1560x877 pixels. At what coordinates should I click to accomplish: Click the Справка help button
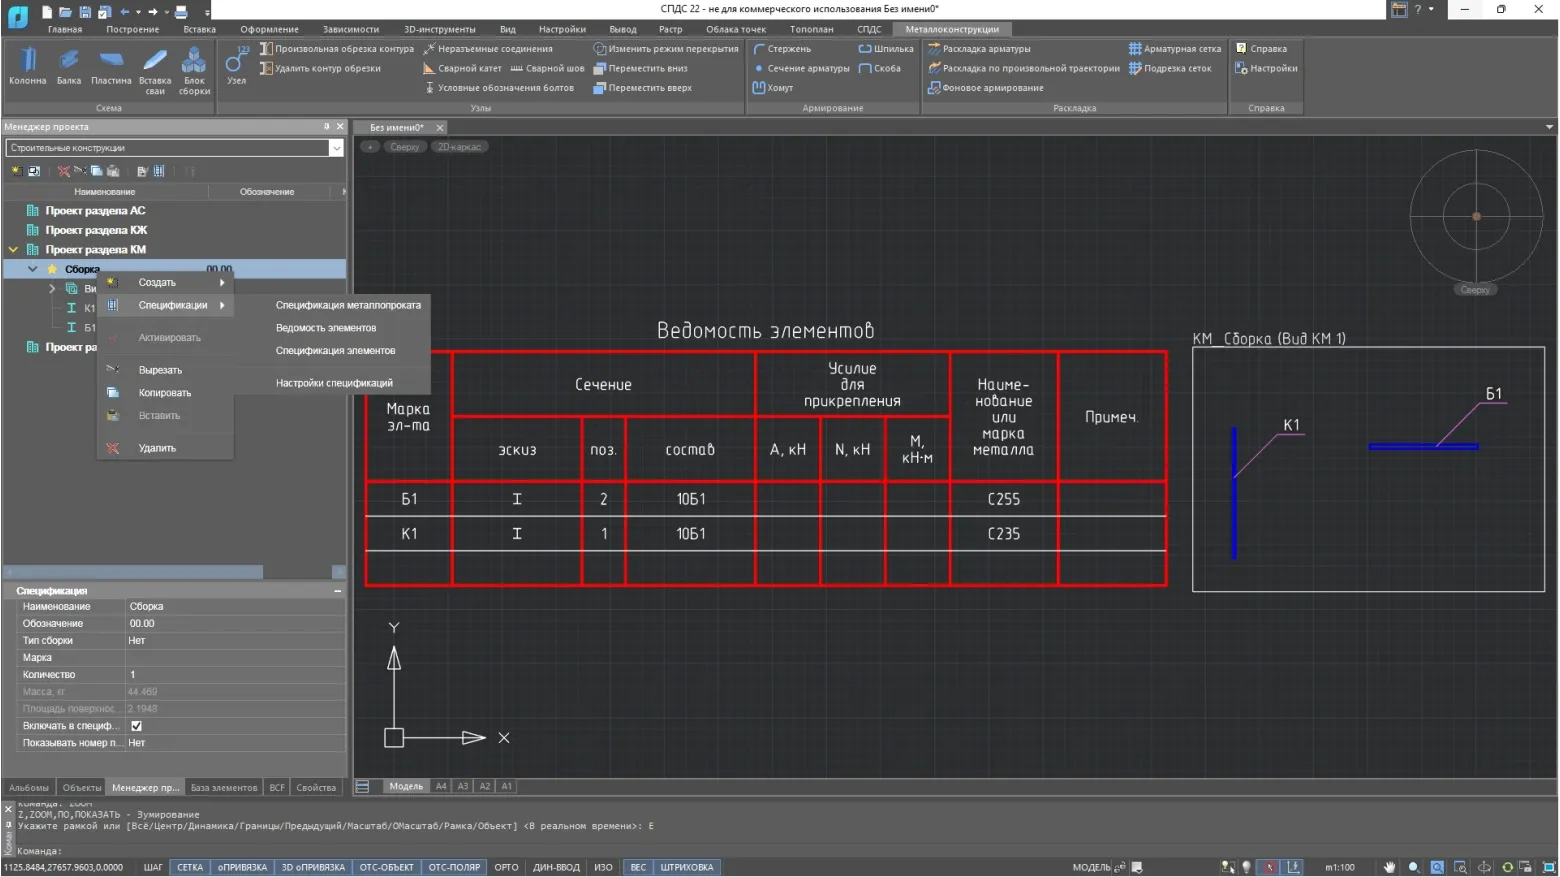(1261, 48)
